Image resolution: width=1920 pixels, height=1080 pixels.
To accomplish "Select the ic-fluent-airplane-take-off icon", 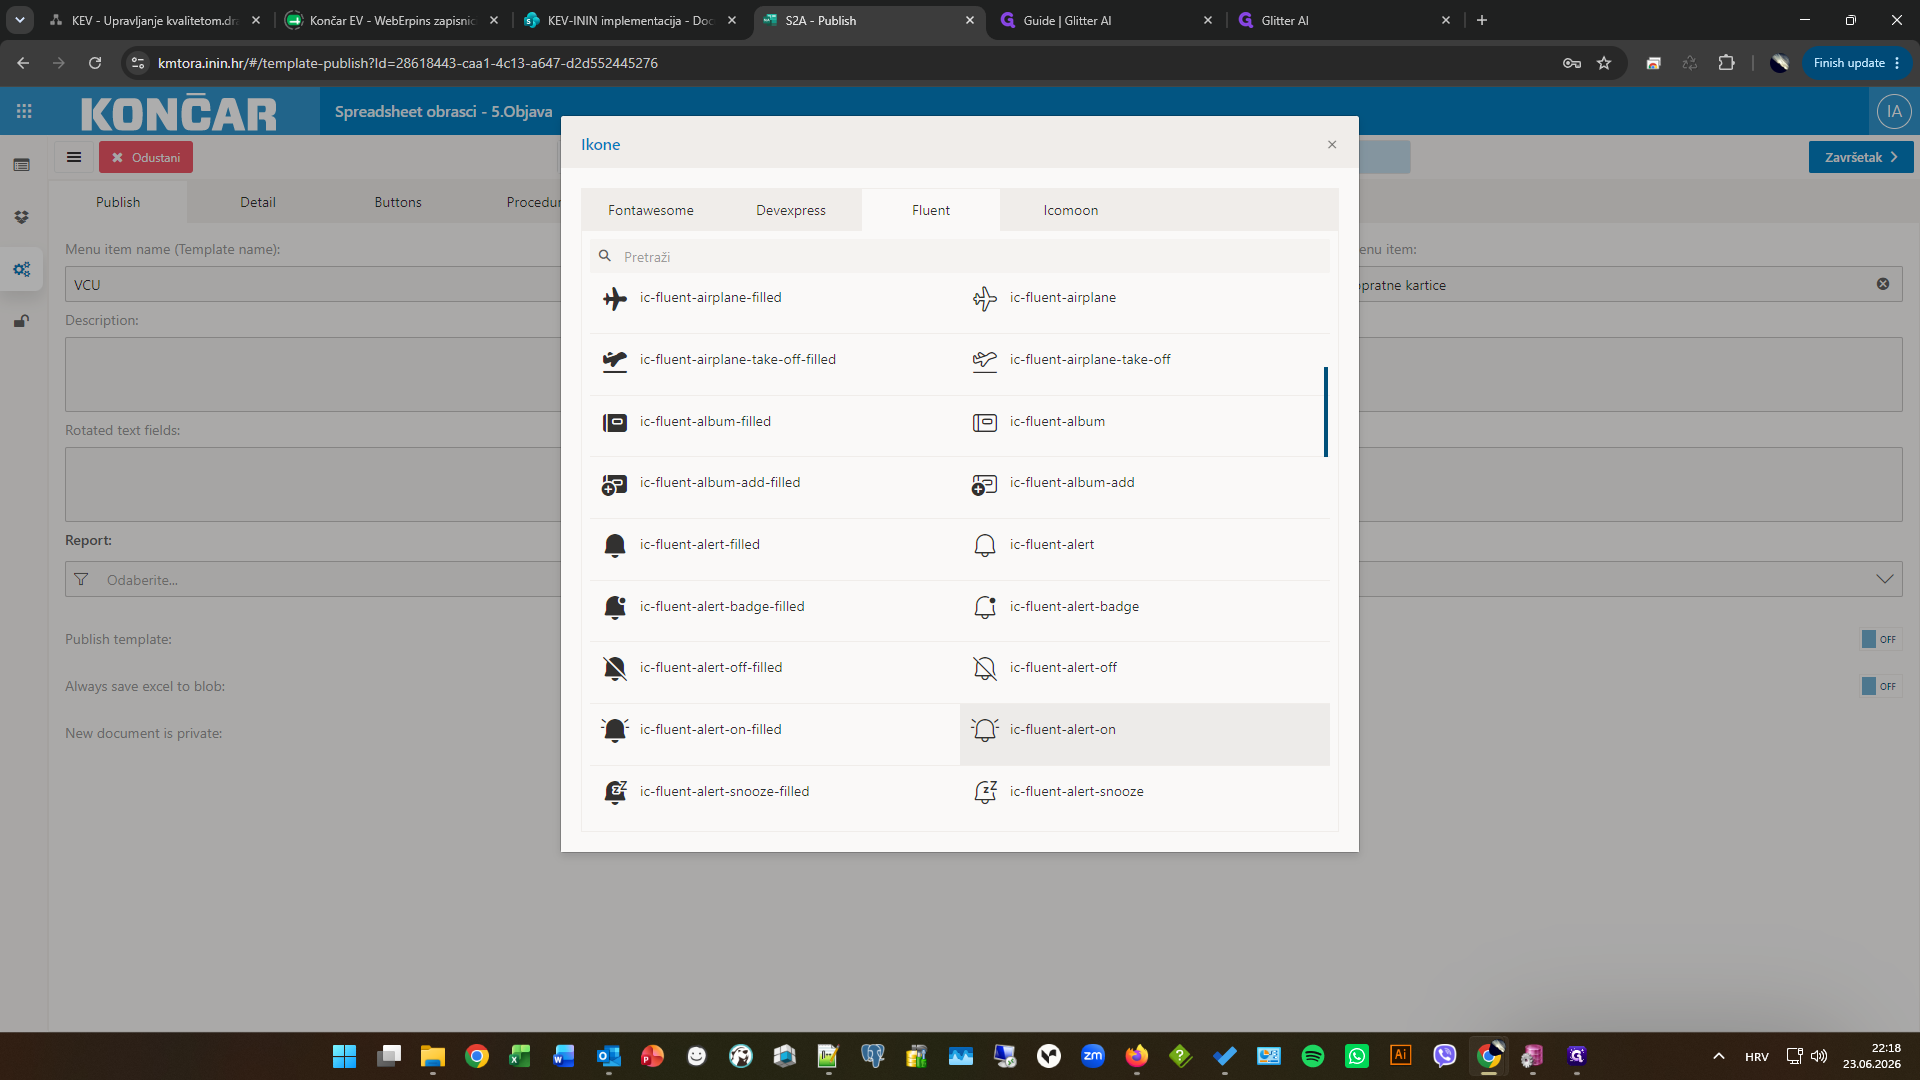I will pyautogui.click(x=984, y=360).
